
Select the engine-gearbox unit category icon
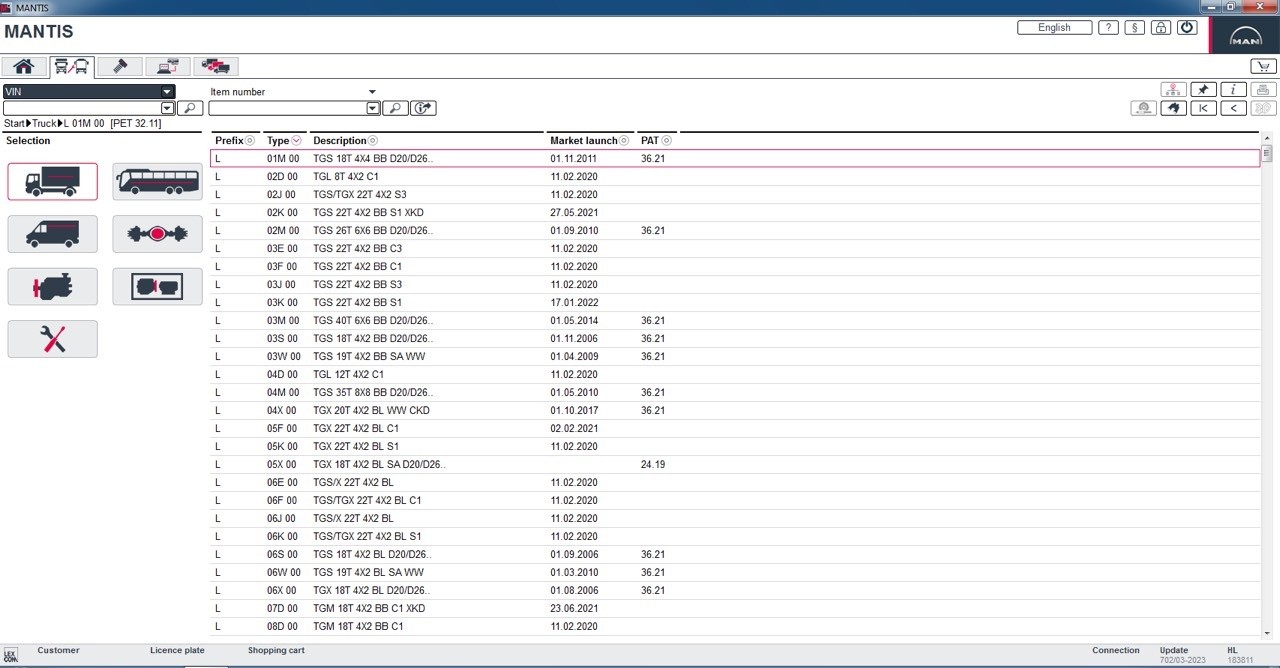click(157, 287)
